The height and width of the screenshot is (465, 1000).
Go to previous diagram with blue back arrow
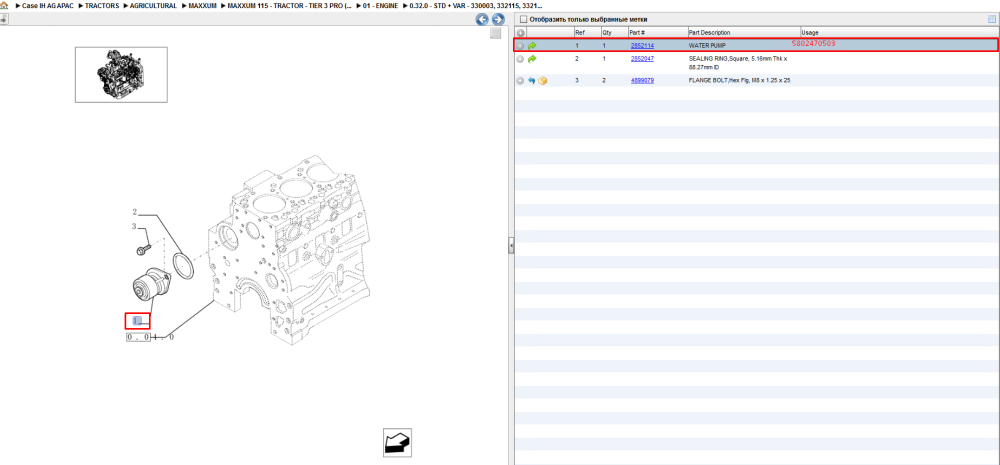[482, 19]
